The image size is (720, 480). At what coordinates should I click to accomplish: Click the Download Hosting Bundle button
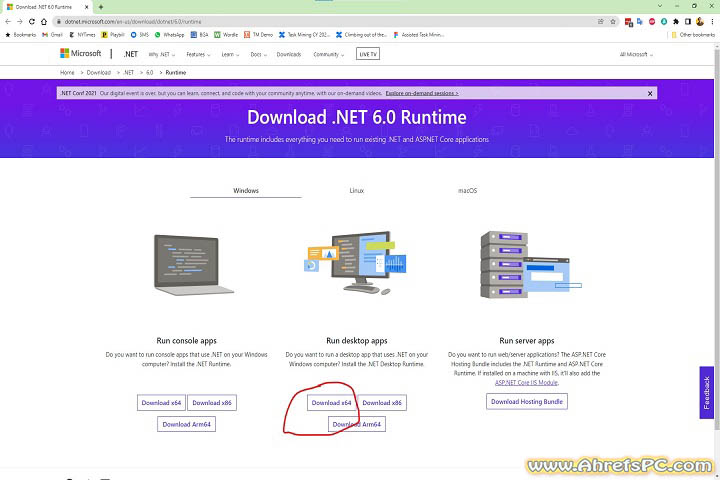point(527,401)
